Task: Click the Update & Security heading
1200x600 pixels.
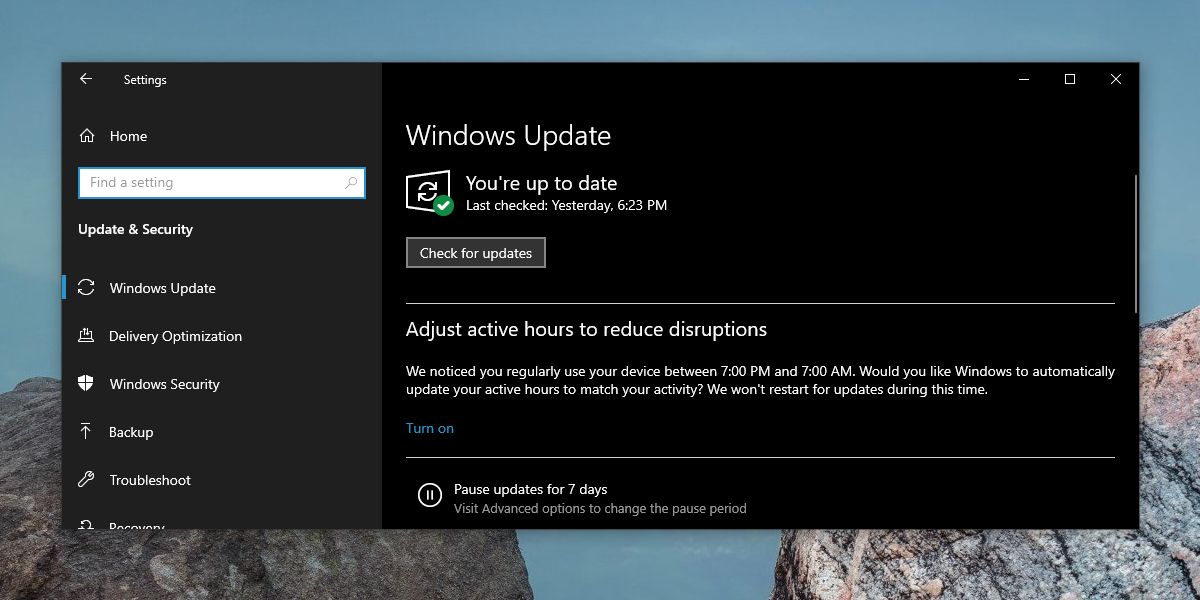Action: coord(136,229)
